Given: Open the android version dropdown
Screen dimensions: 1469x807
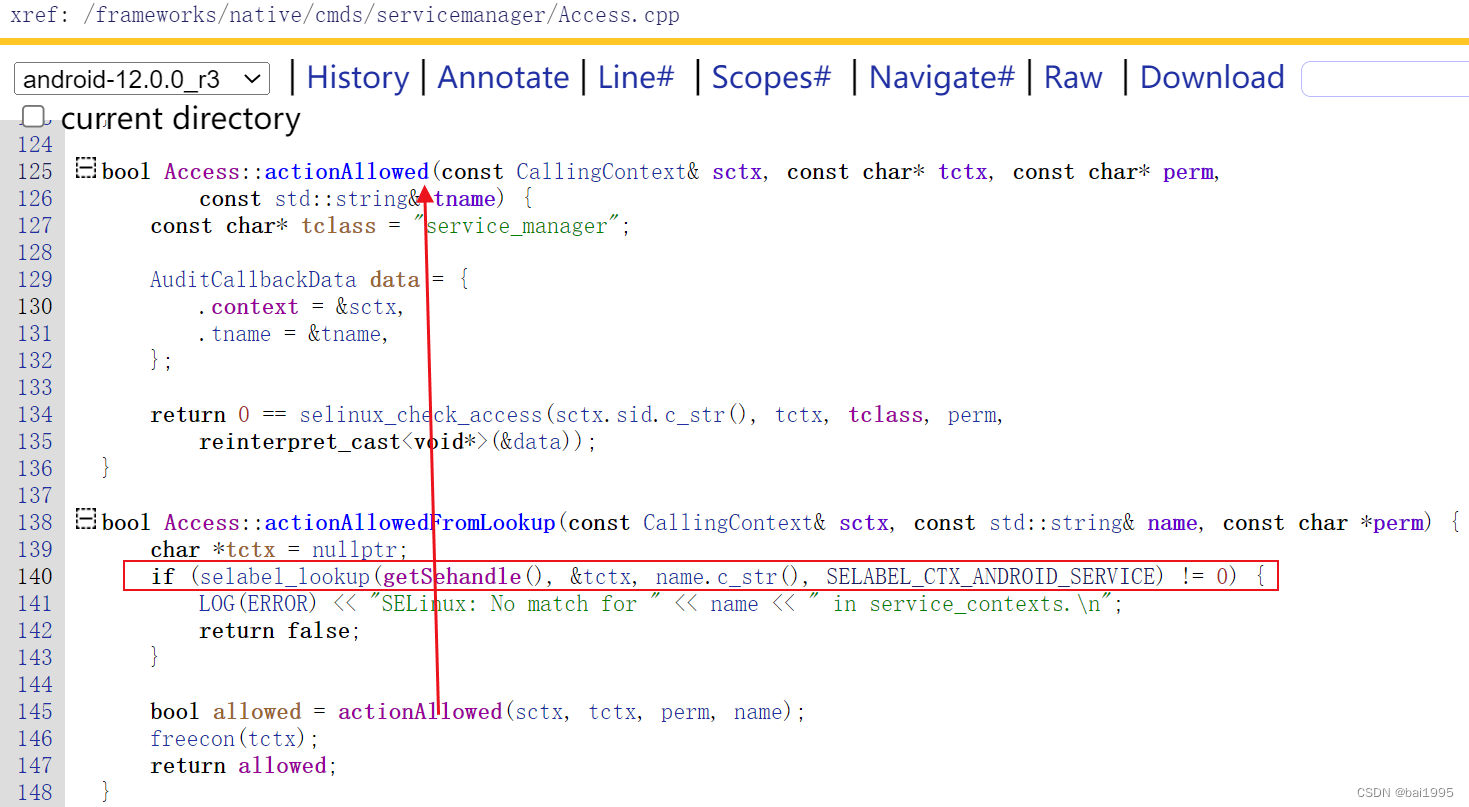Looking at the screenshot, I should pos(140,78).
